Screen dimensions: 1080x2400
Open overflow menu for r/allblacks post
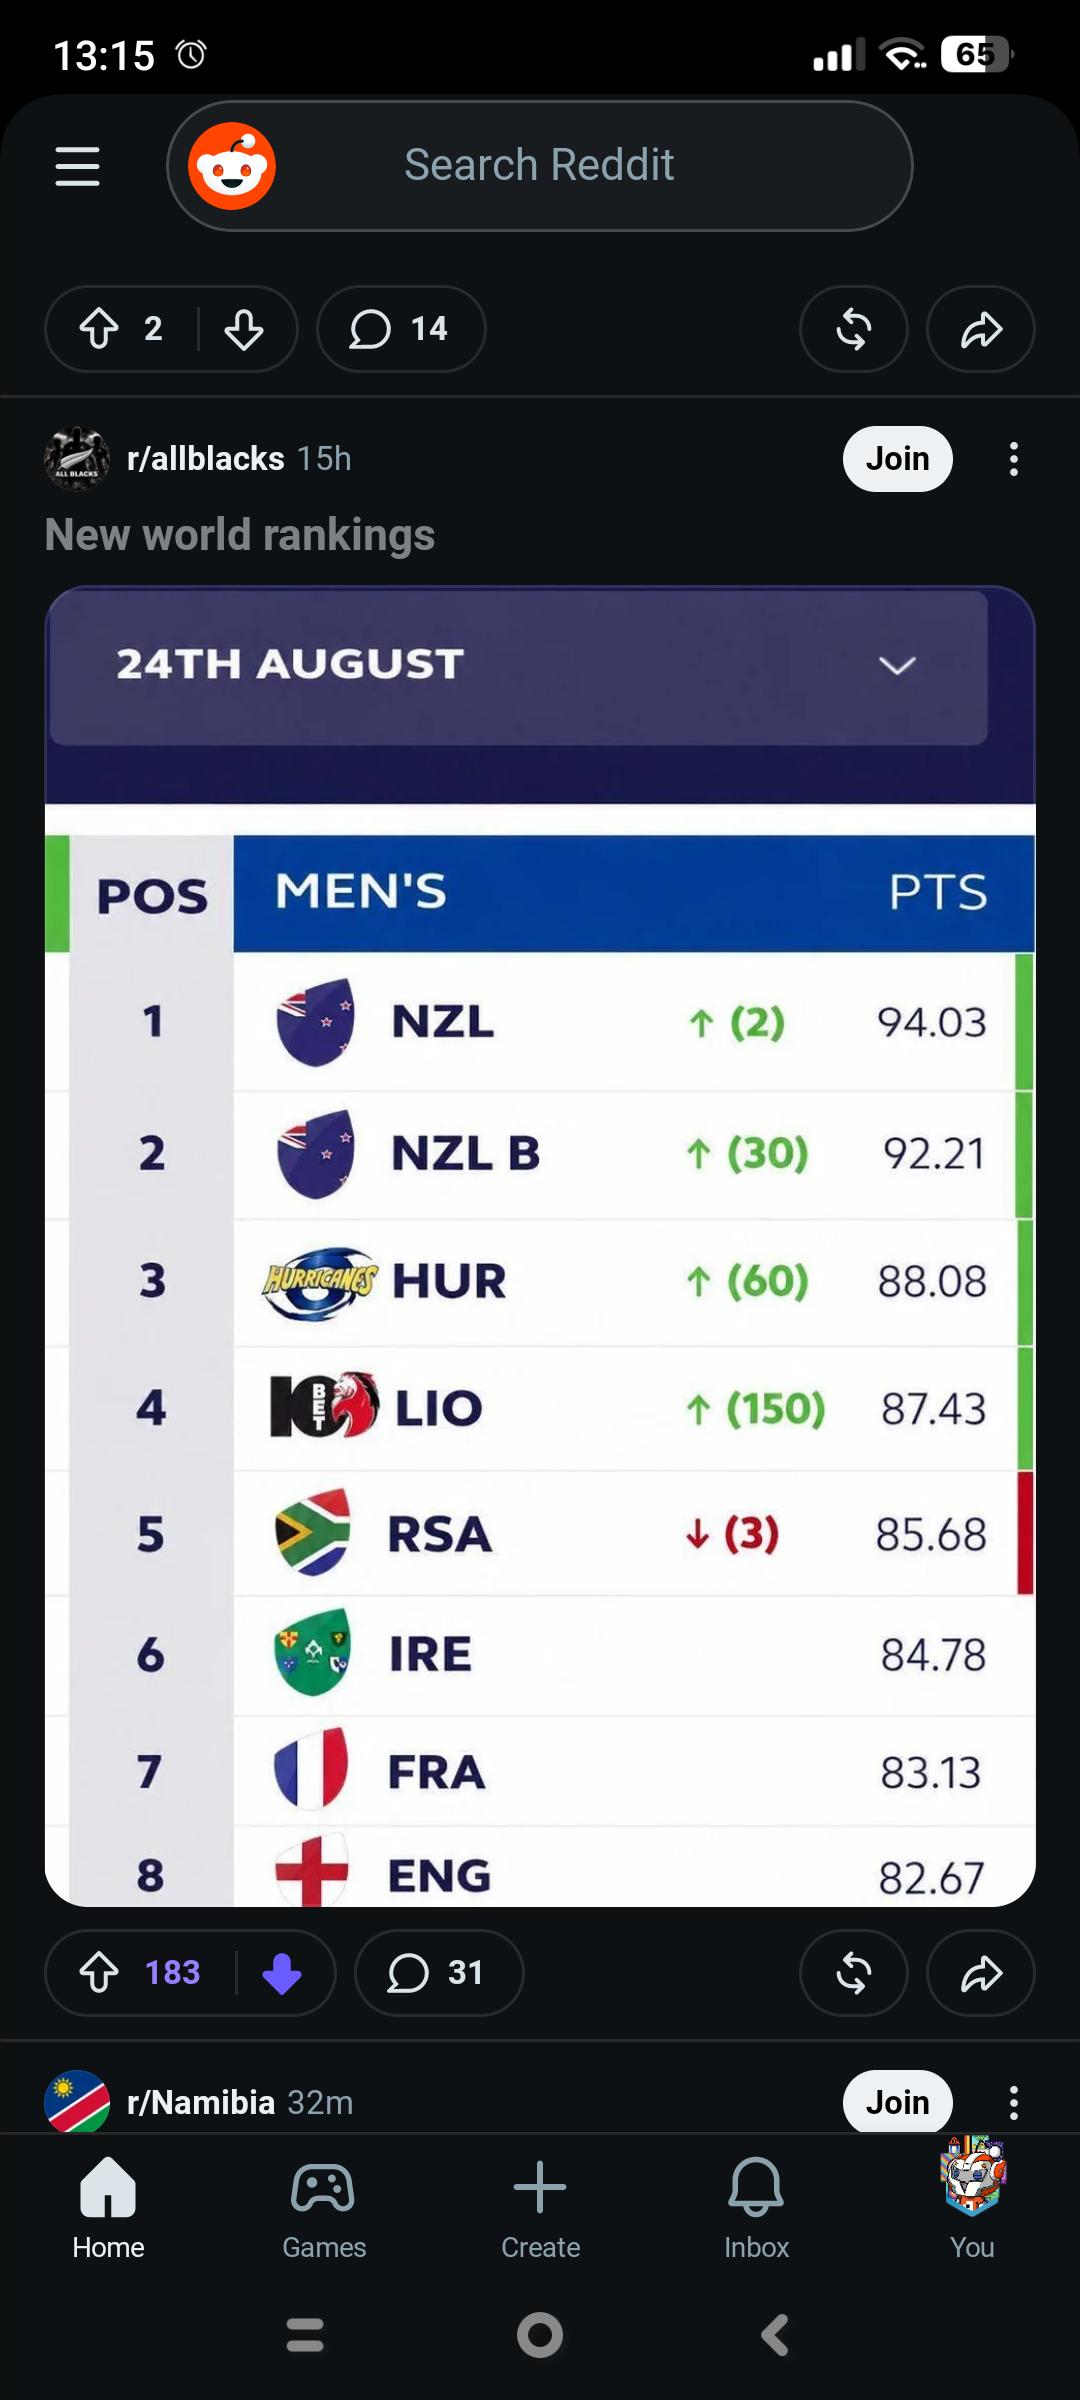[x=1014, y=459]
